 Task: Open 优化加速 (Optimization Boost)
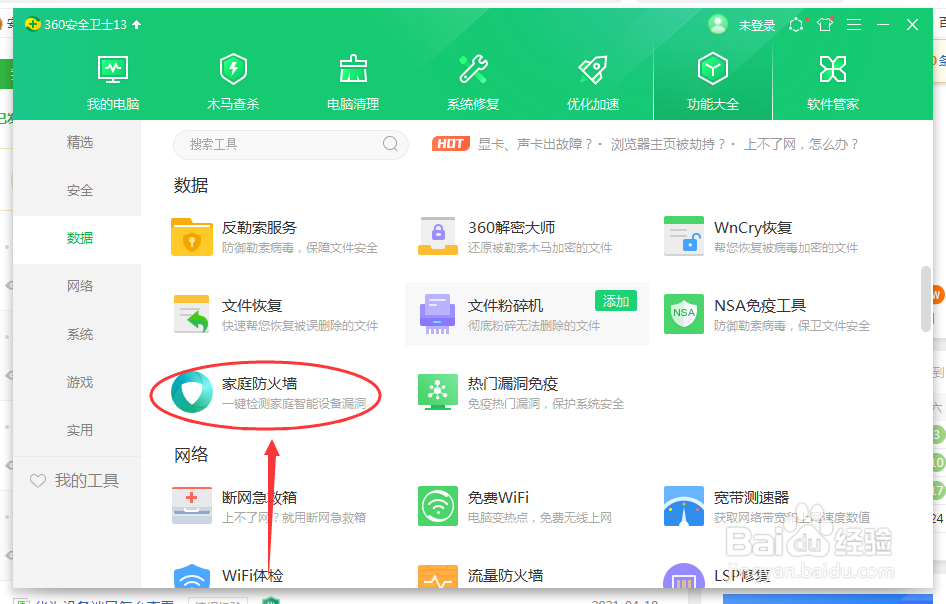593,78
